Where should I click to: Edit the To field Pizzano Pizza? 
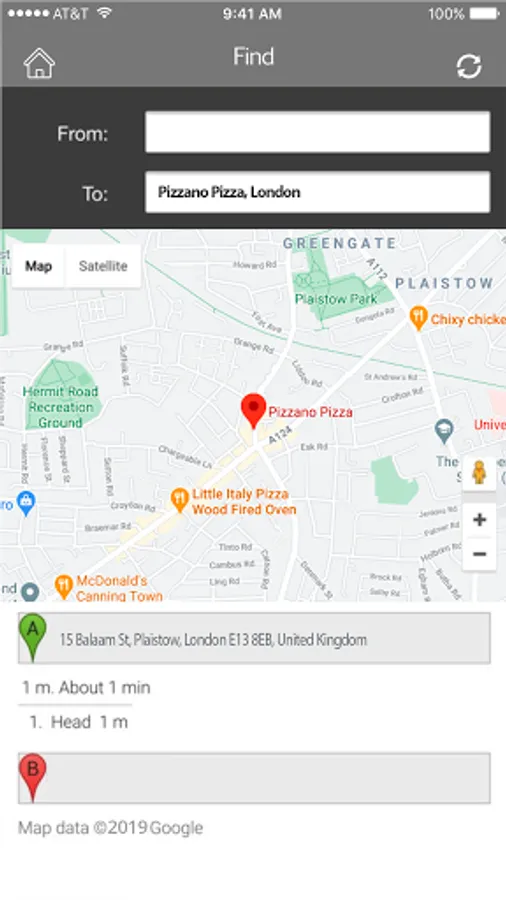pos(317,192)
